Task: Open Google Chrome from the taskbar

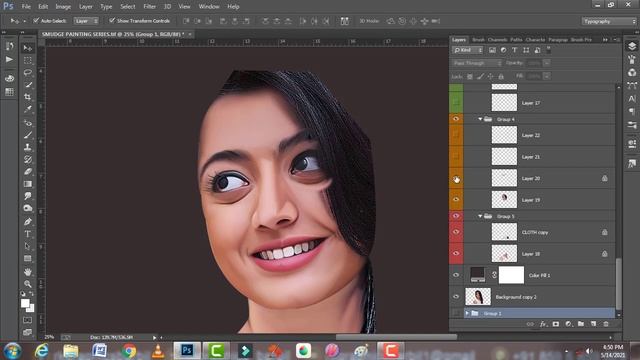Action: pos(129,351)
